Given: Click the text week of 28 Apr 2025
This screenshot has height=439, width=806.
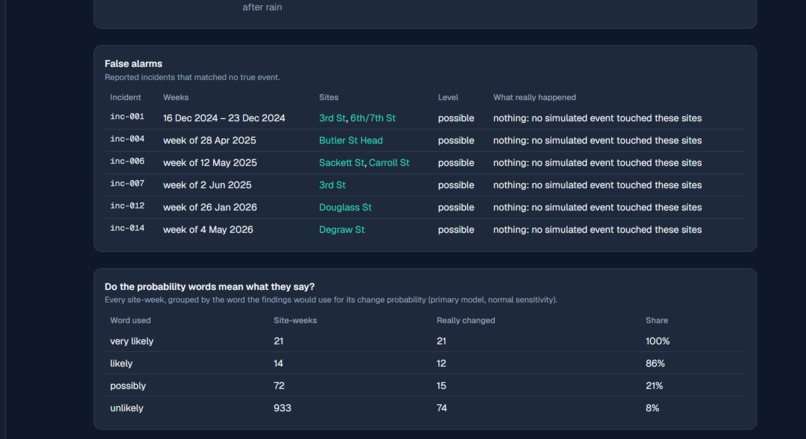Looking at the screenshot, I should click(x=209, y=140).
